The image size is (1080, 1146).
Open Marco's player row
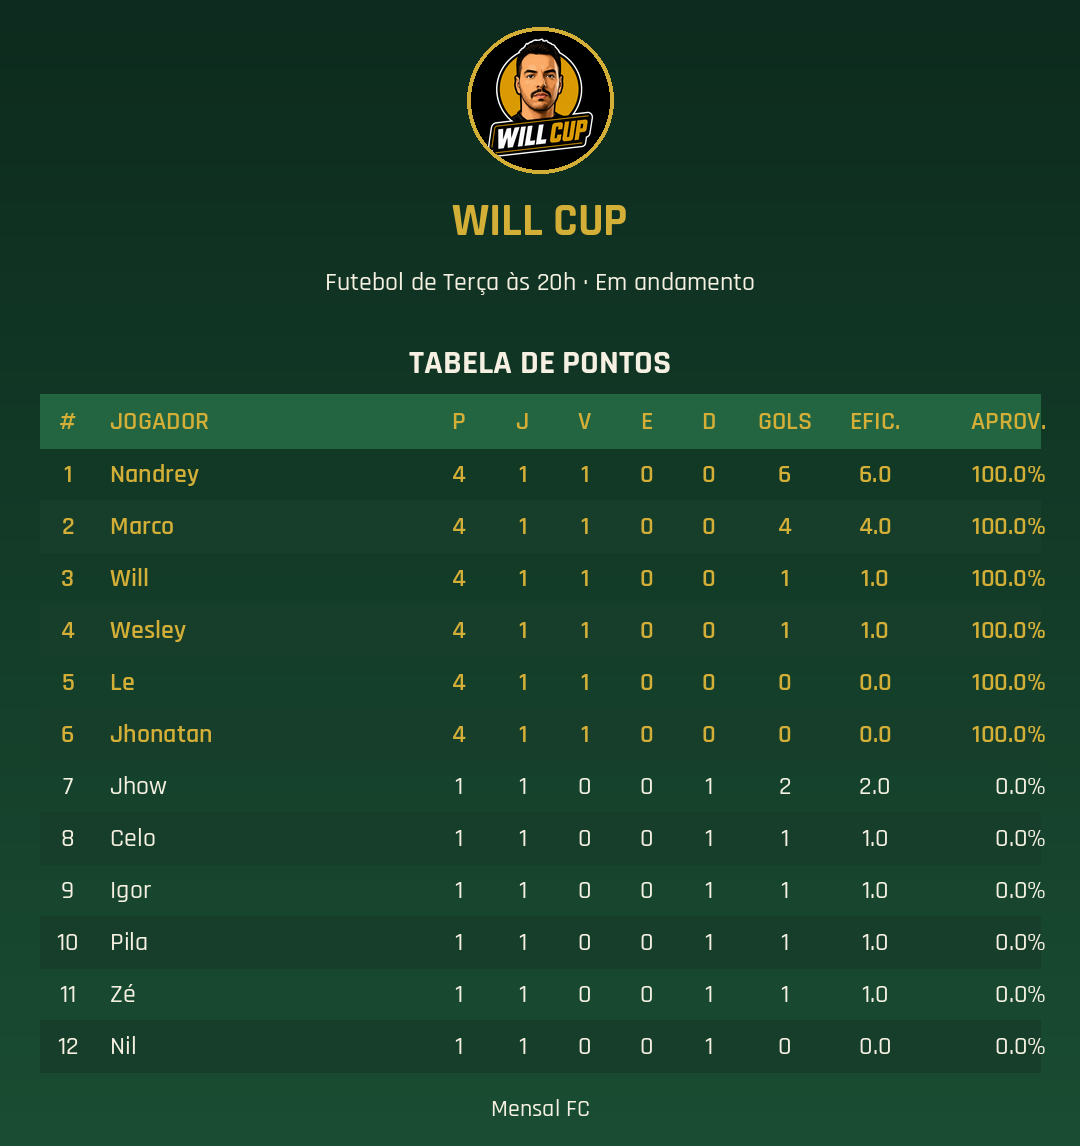[x=540, y=526]
